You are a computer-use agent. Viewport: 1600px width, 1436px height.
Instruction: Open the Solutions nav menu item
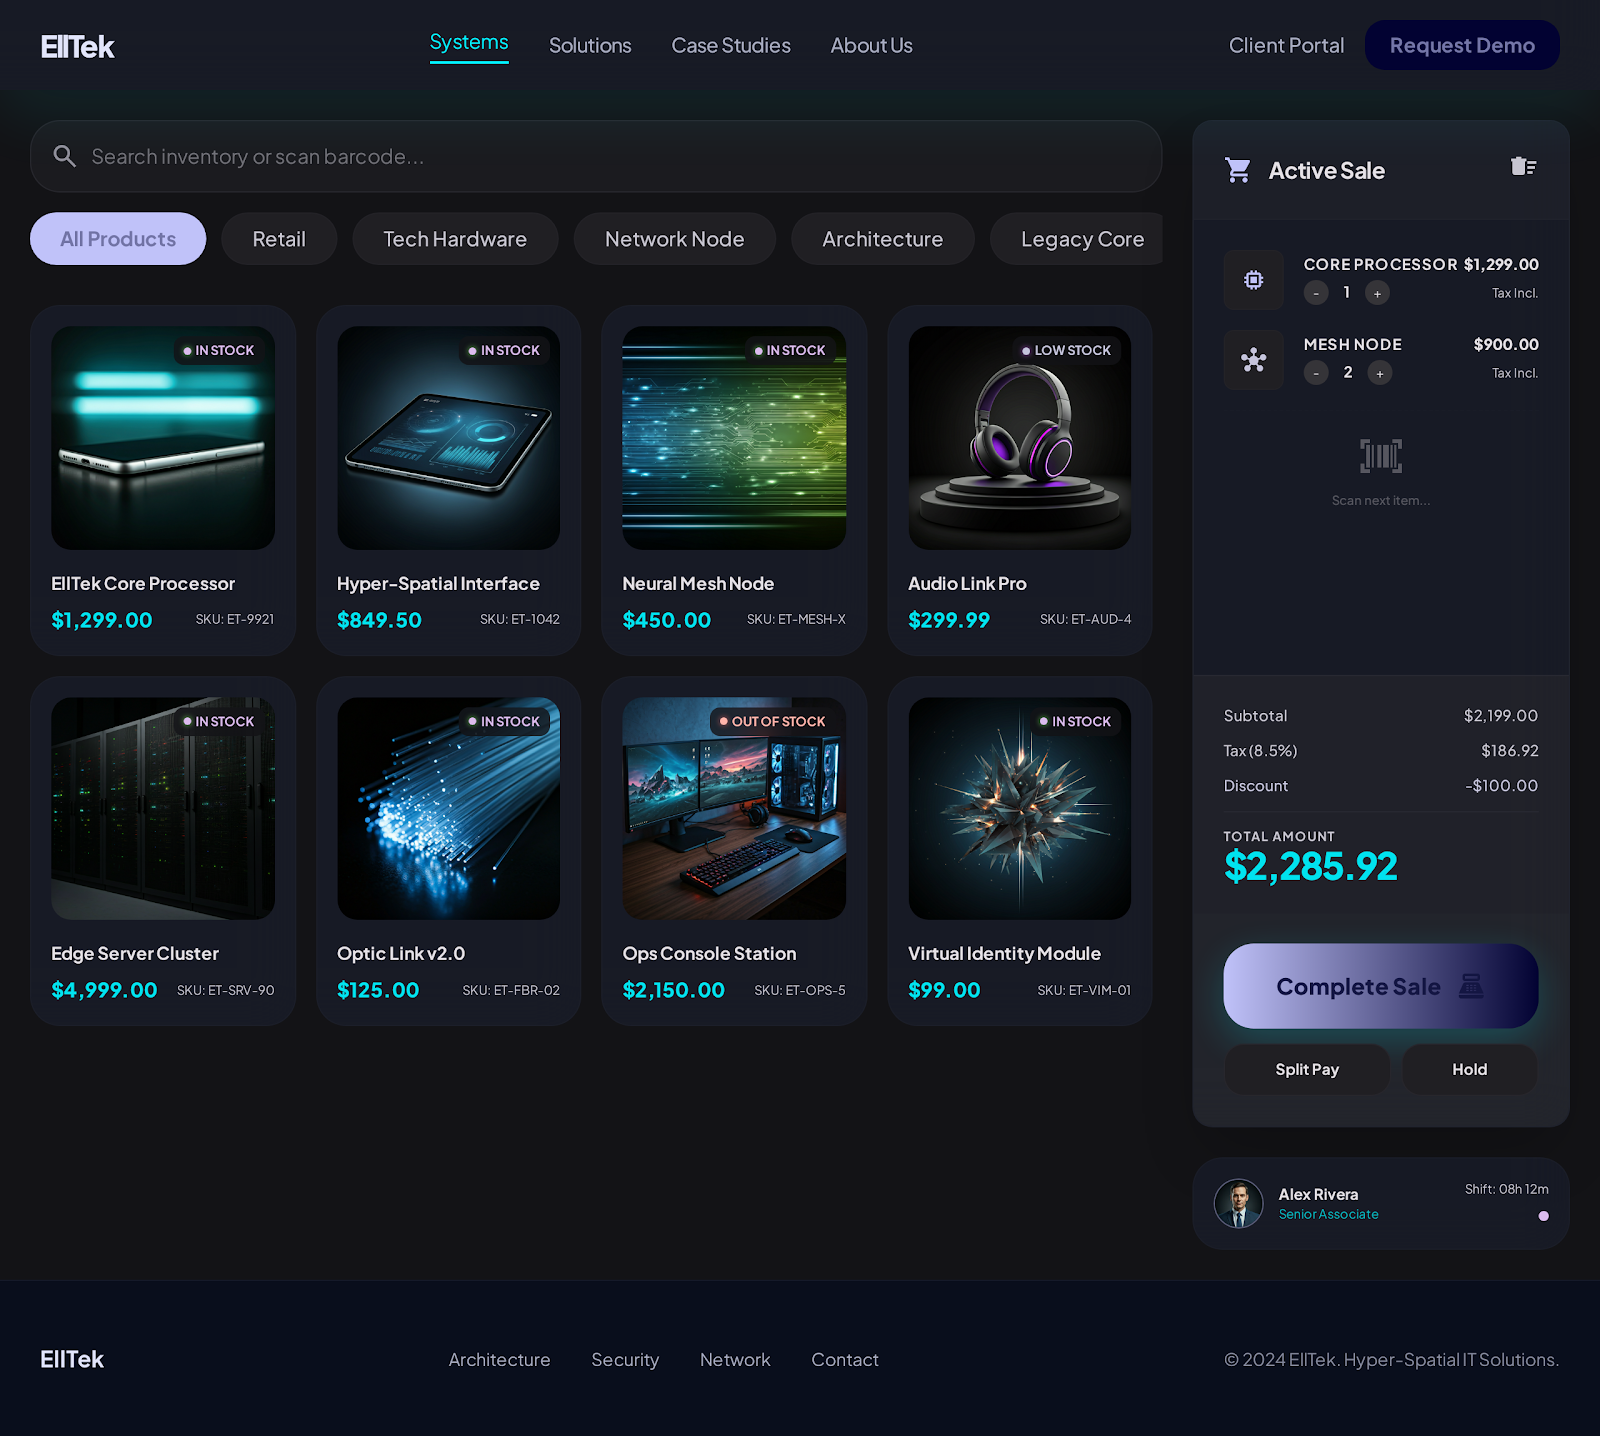[x=590, y=46]
